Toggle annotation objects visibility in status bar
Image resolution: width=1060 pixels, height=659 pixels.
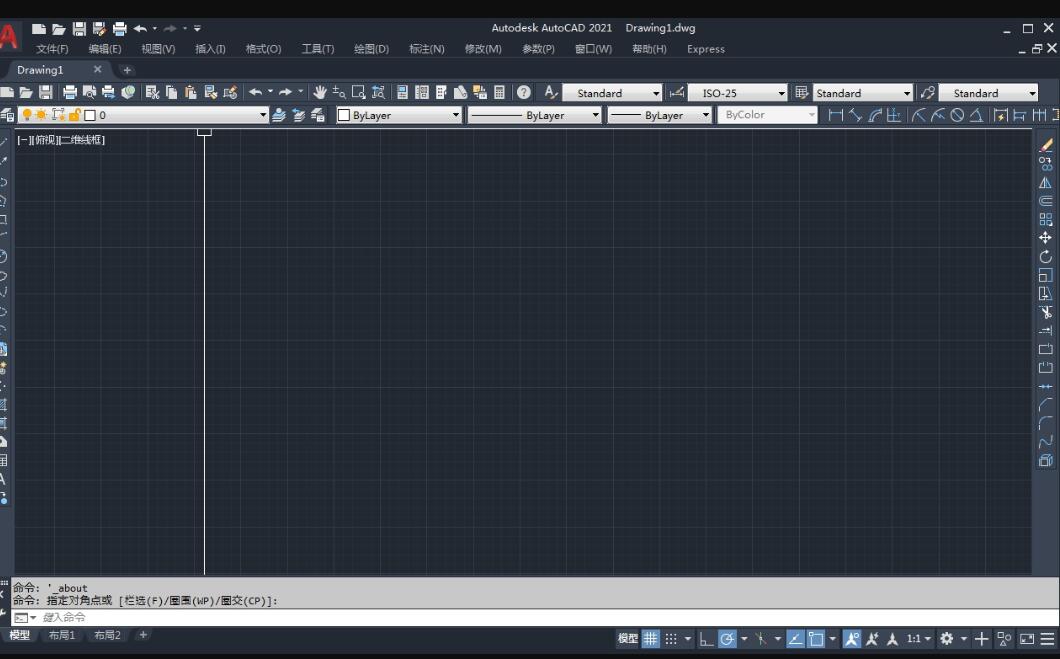[x=852, y=638]
